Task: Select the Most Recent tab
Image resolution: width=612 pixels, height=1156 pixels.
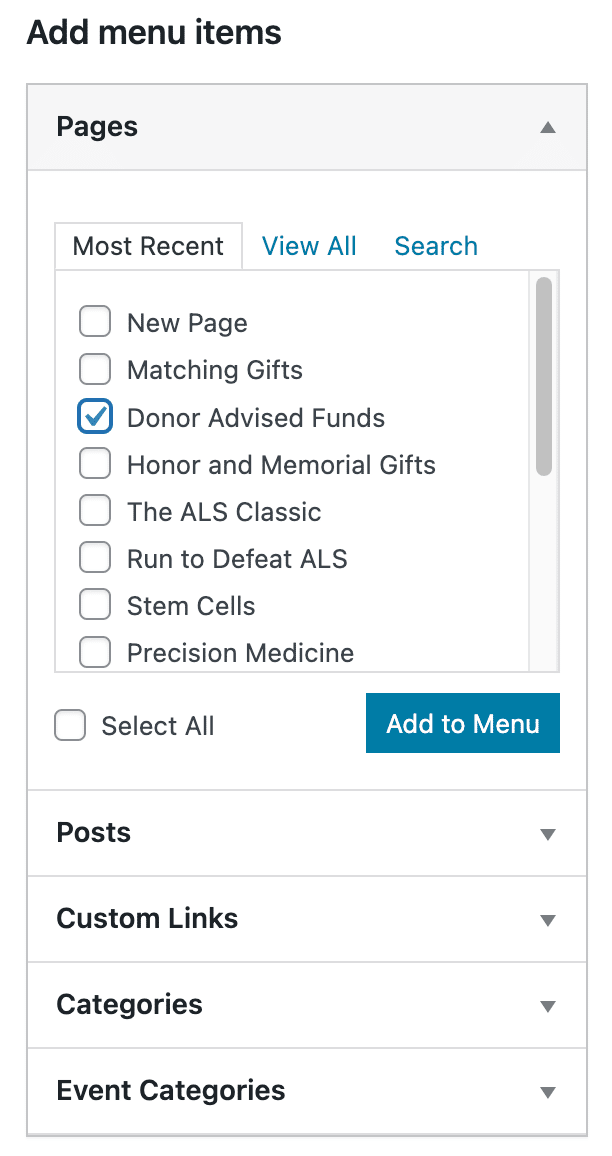Action: 148,246
